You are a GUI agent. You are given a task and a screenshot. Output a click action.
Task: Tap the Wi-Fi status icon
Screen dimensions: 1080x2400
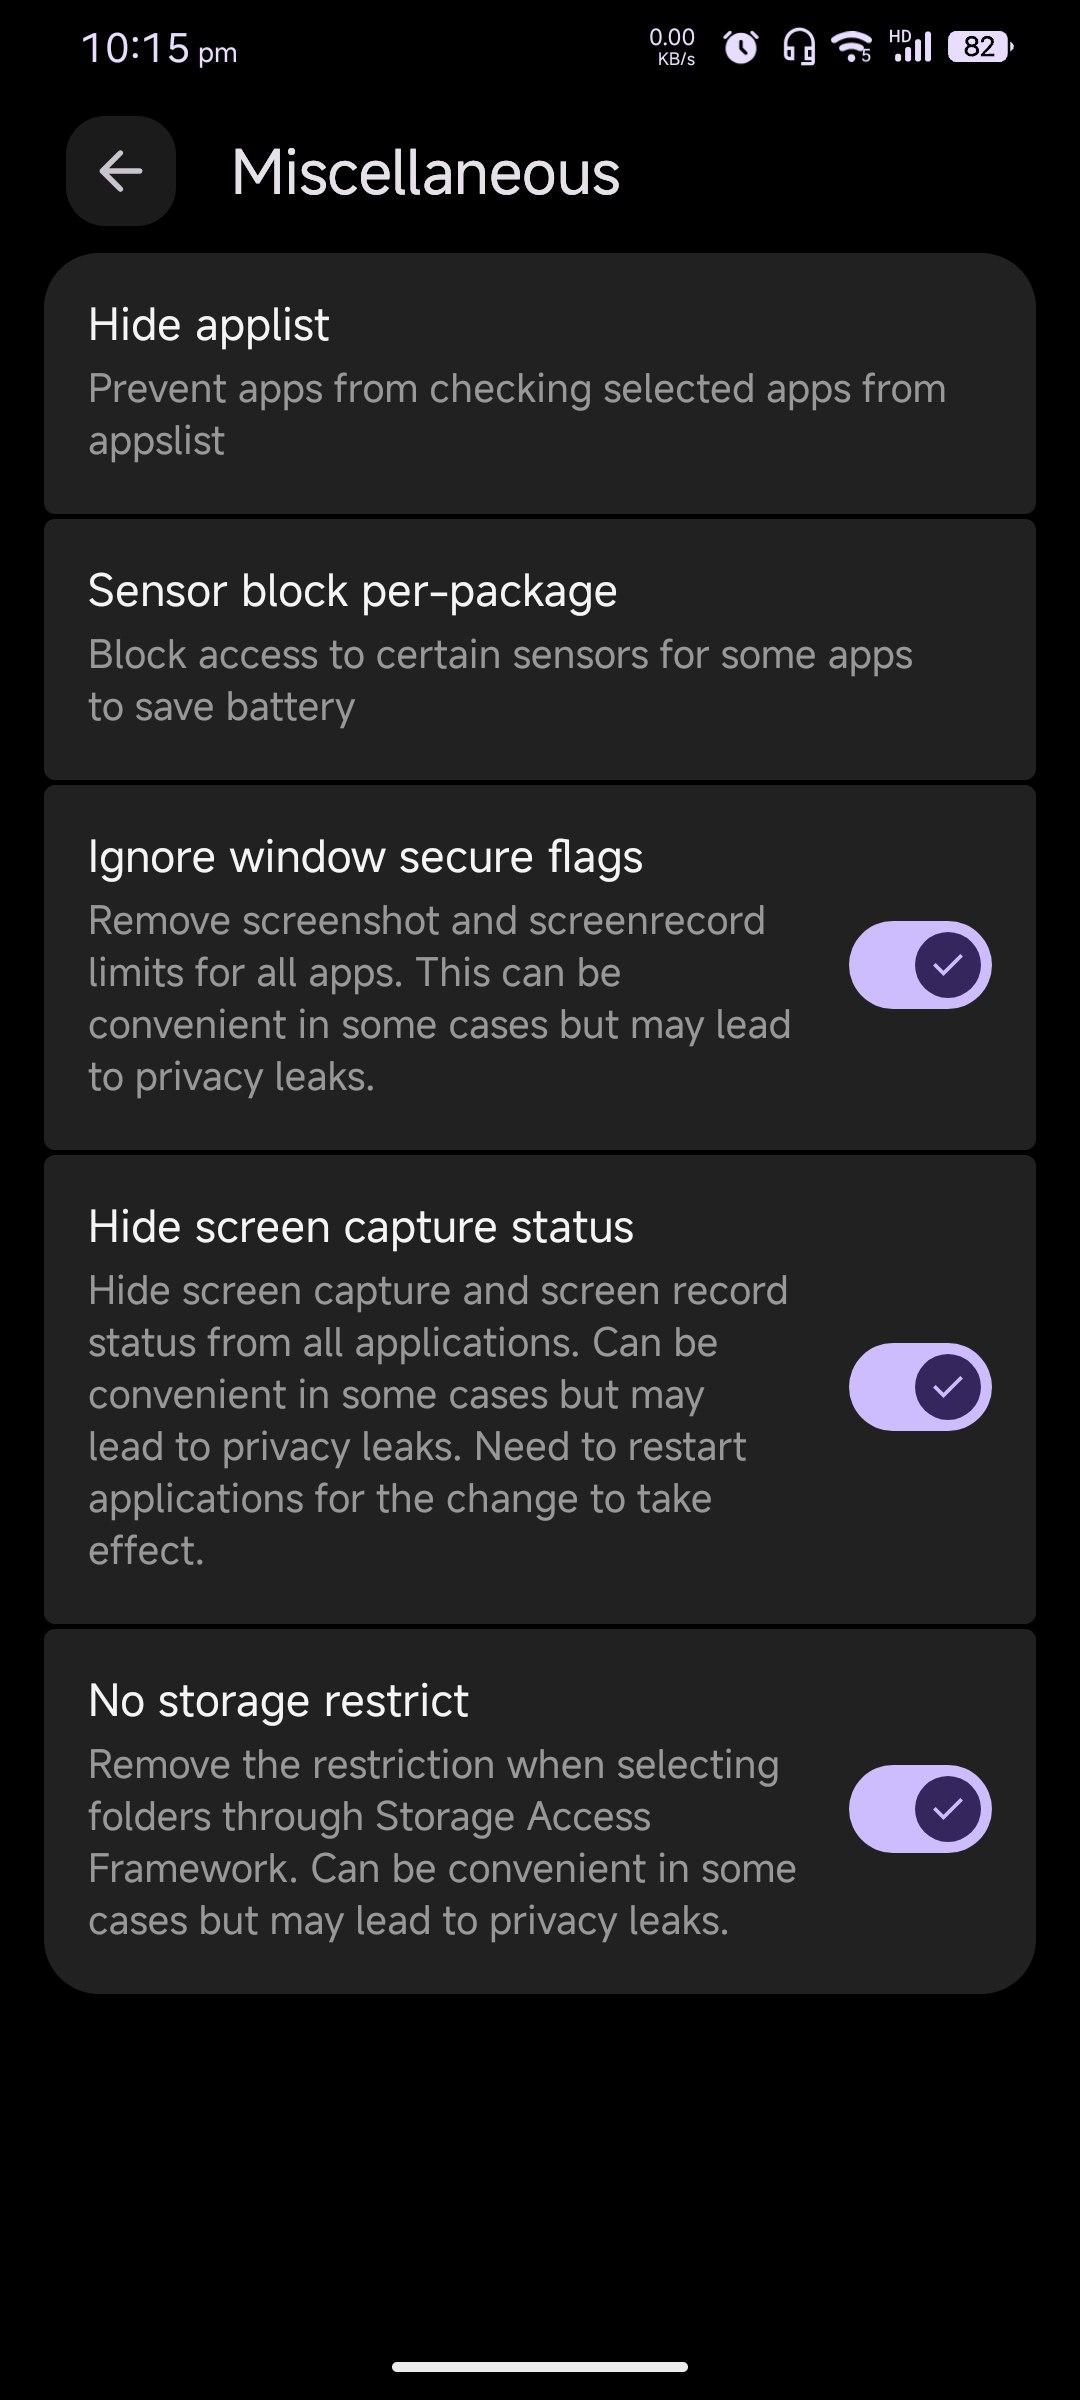tap(853, 46)
